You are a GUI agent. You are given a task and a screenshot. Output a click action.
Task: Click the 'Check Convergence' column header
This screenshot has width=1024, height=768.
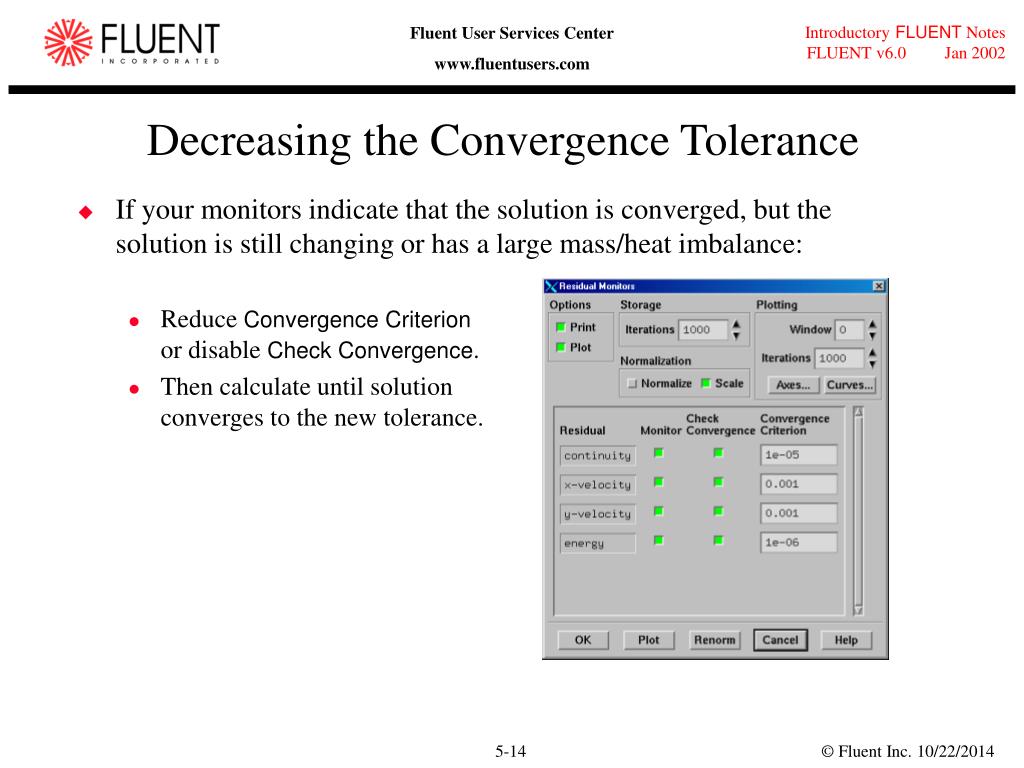(x=720, y=424)
